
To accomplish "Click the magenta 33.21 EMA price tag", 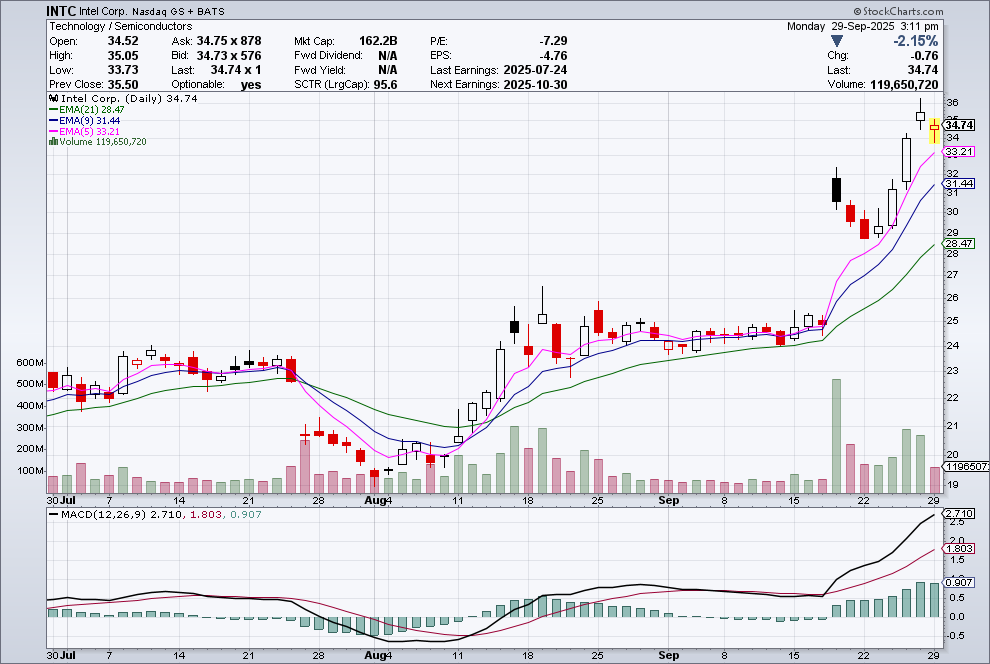I will pyautogui.click(x=960, y=151).
